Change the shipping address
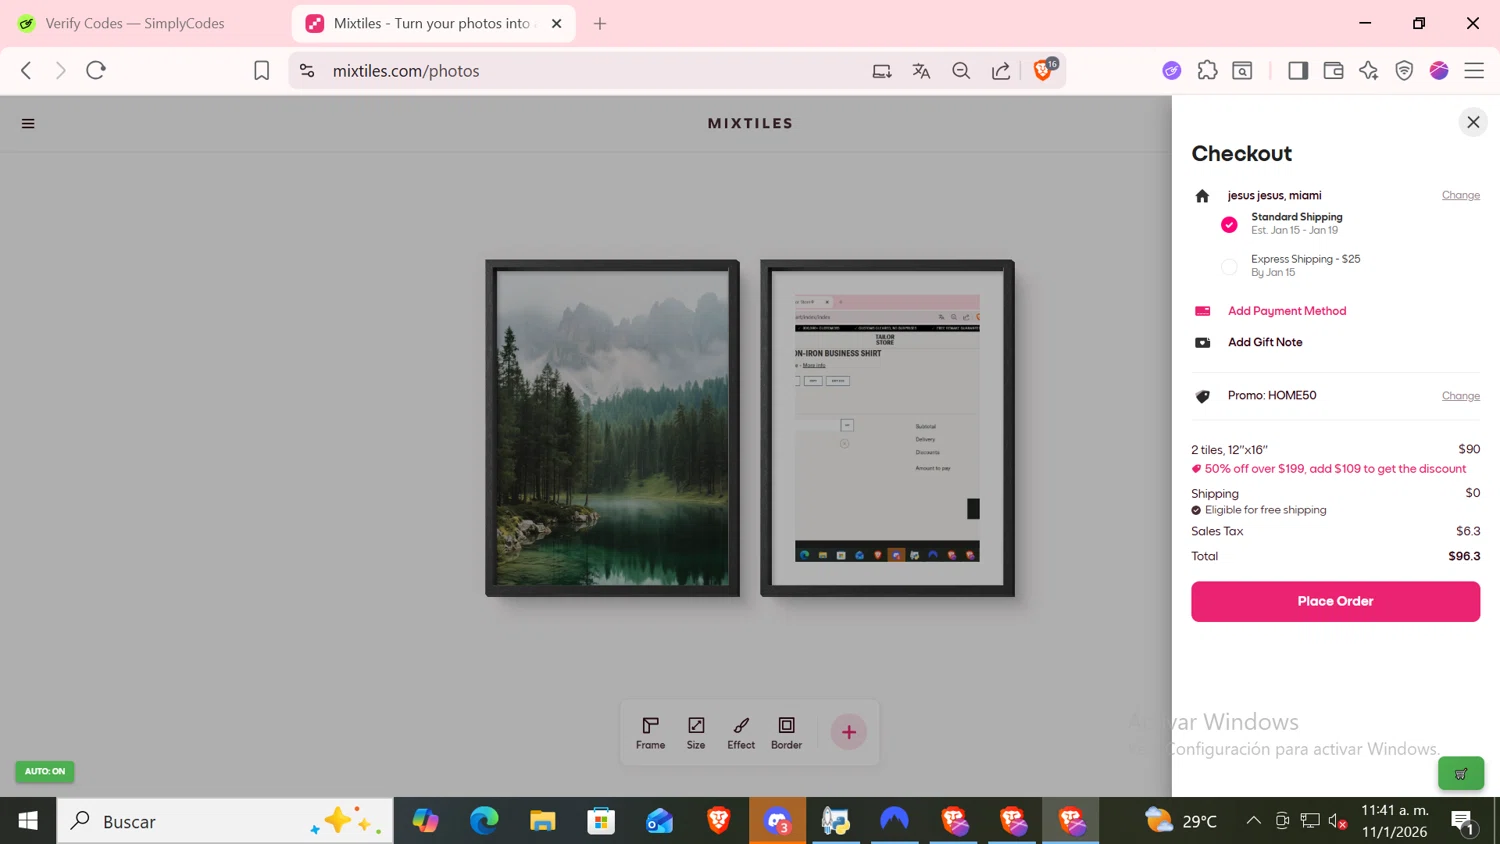The width and height of the screenshot is (1500, 844). (1460, 195)
